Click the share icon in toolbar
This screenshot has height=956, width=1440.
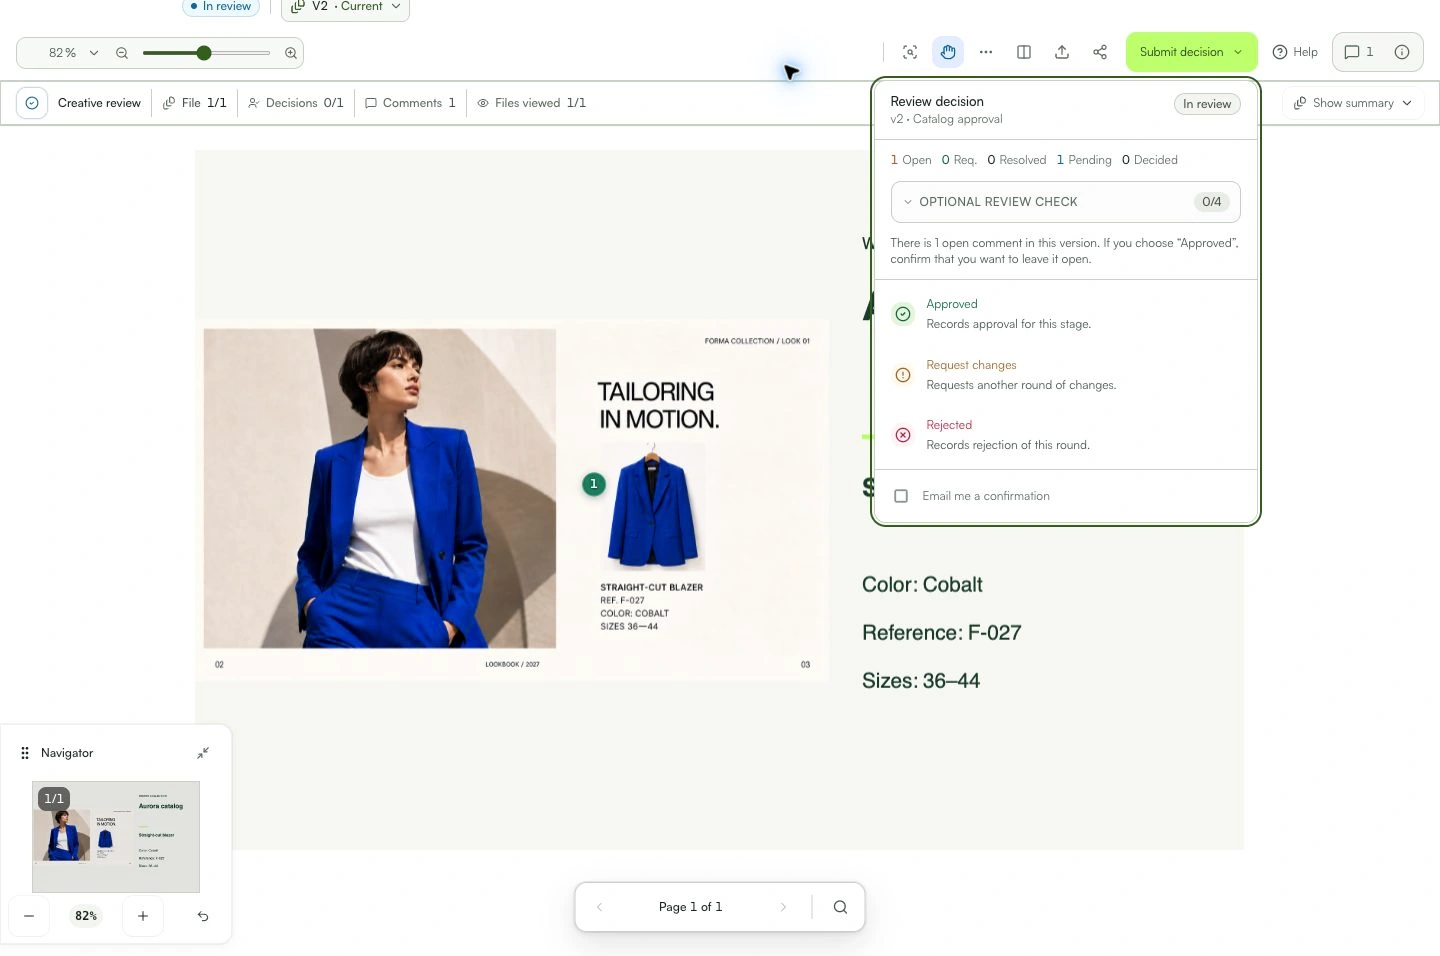(x=1100, y=52)
